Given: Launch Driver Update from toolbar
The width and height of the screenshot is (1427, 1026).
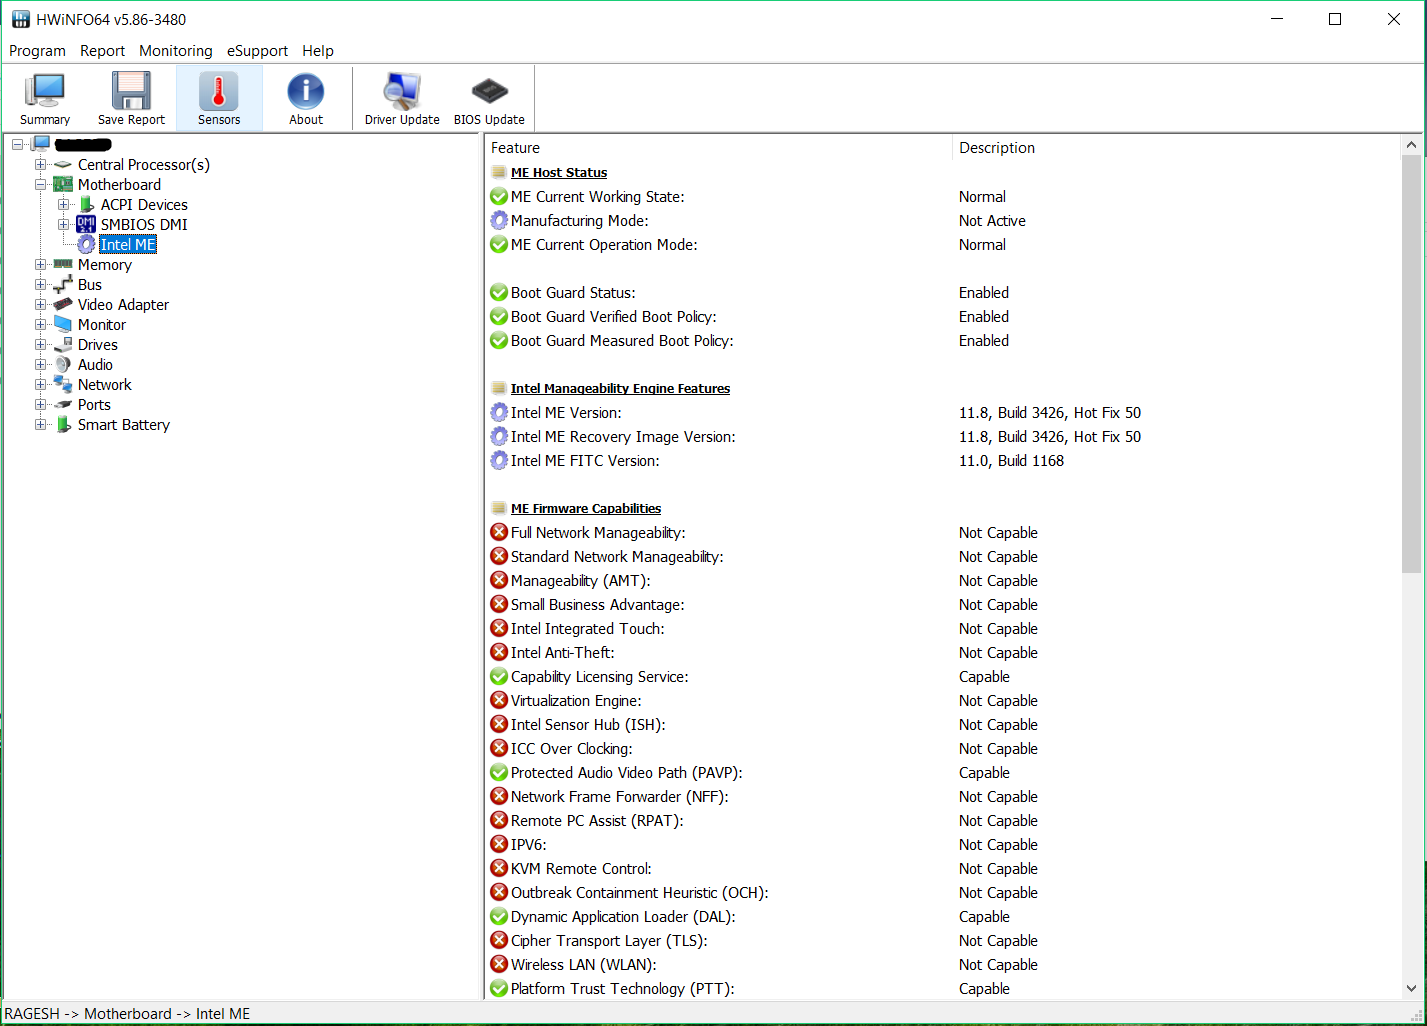Looking at the screenshot, I should coord(402,99).
